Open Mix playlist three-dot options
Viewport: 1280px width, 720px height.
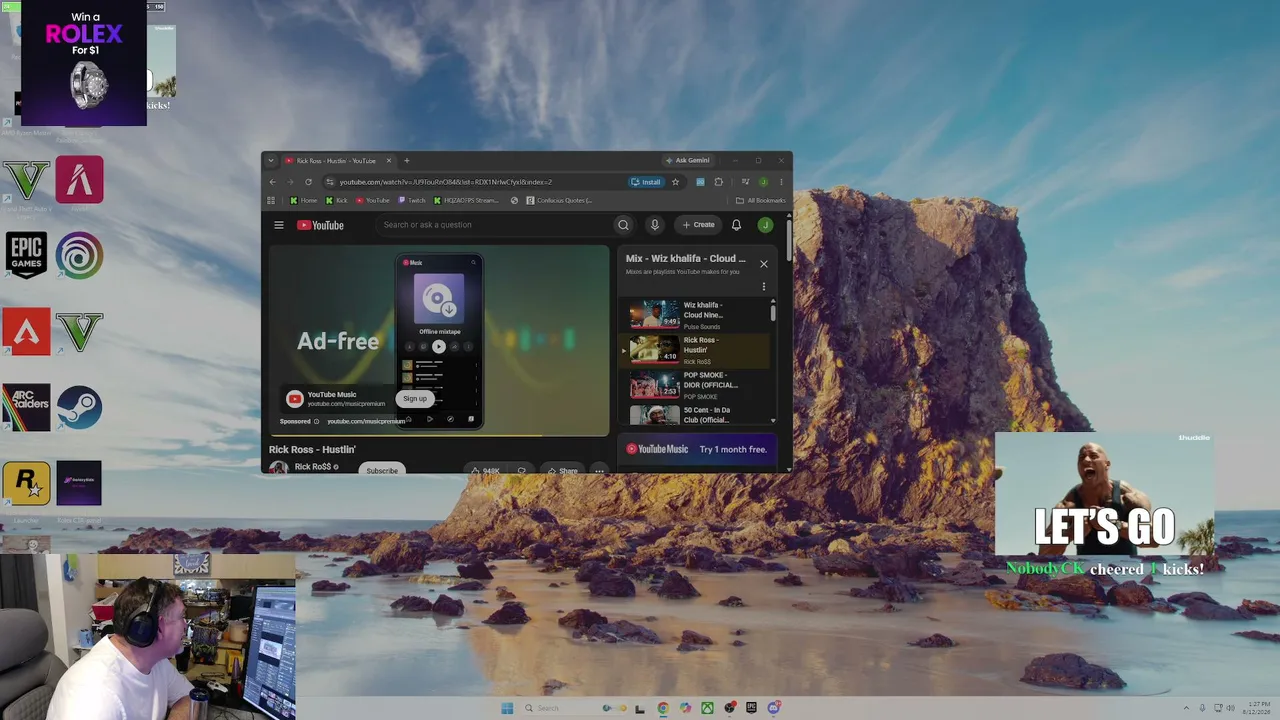tap(764, 287)
